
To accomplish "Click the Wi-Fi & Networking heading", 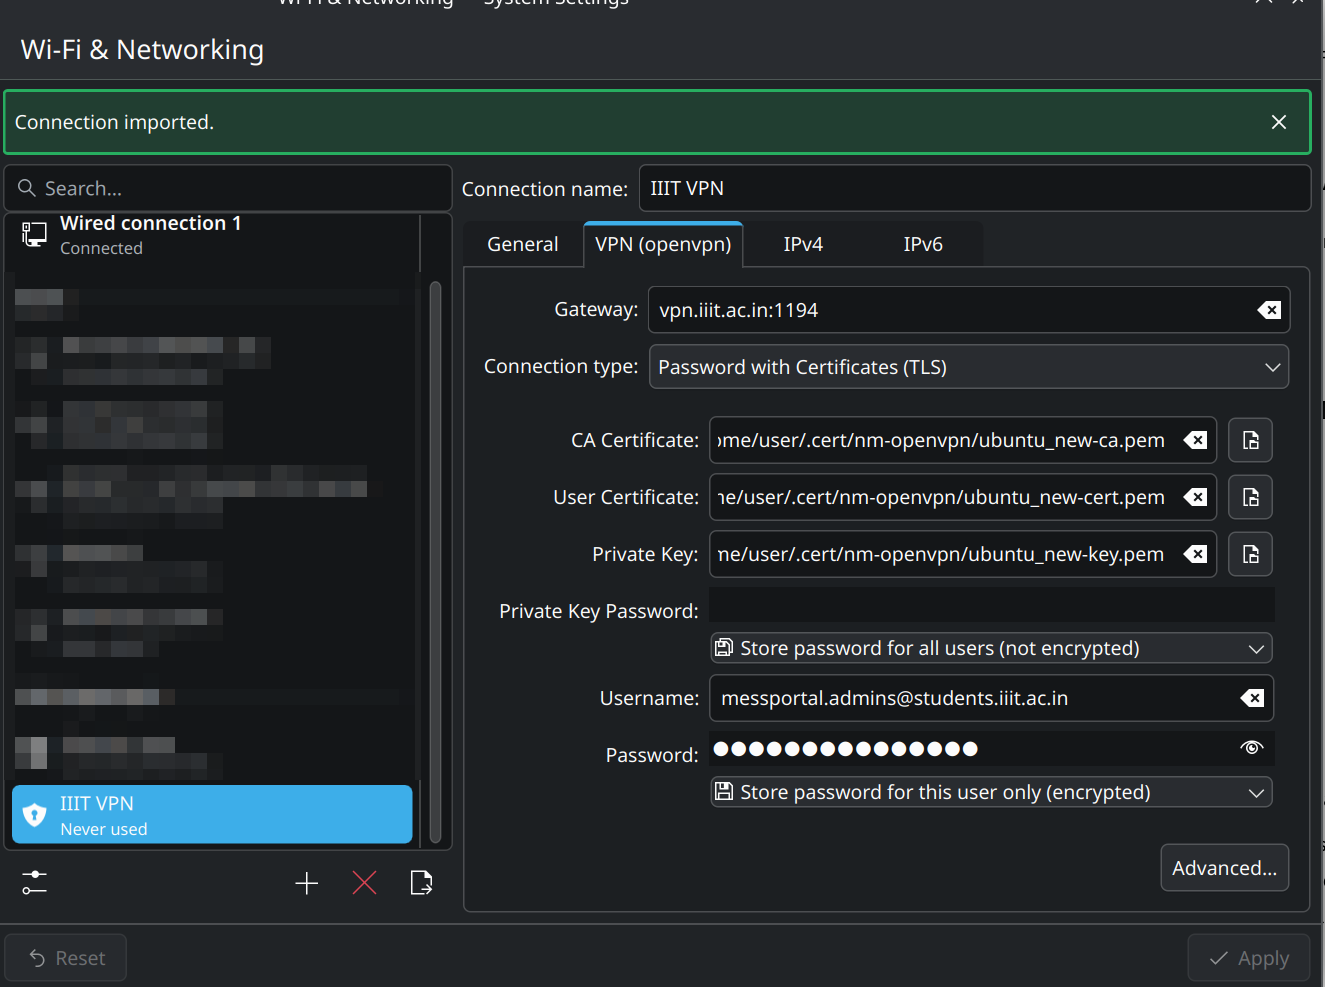I will 142,50.
